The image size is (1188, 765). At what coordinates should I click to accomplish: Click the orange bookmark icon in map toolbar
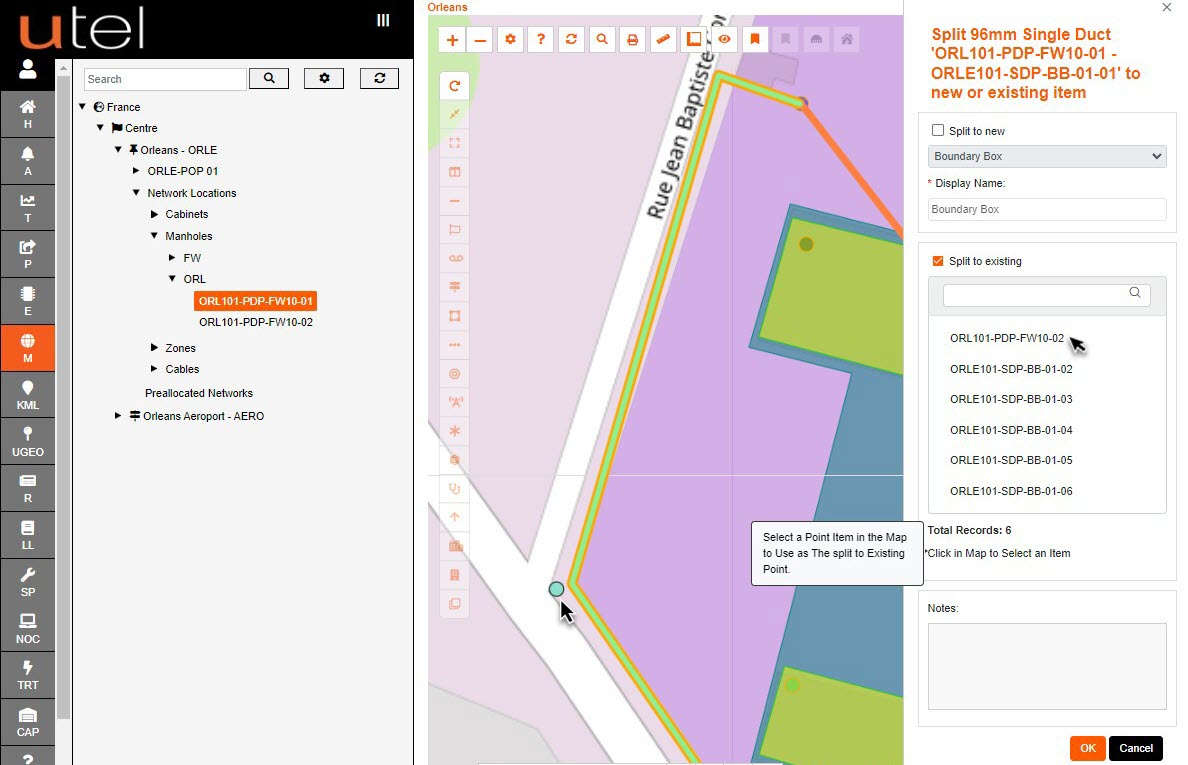(x=755, y=39)
